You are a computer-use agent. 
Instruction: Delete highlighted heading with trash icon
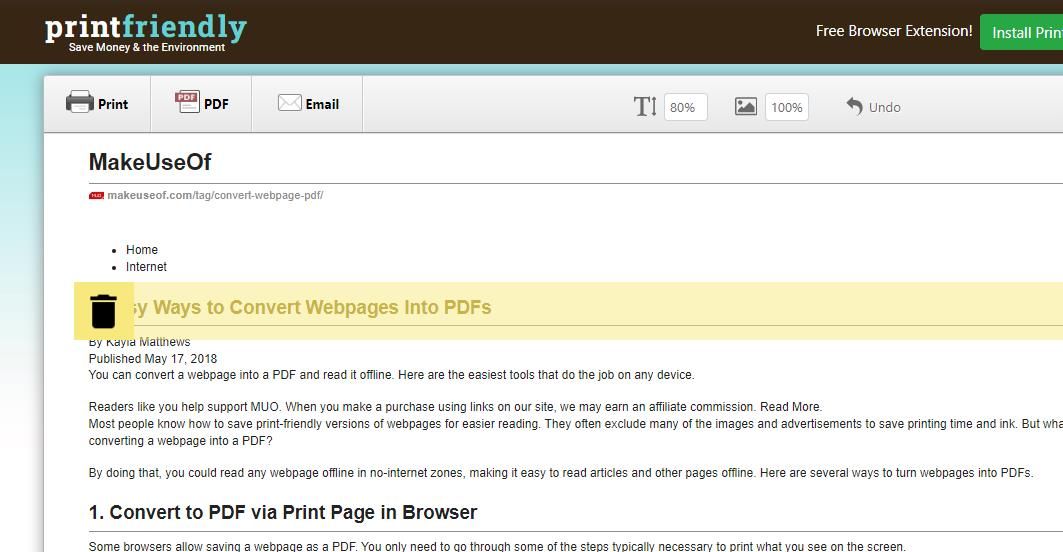coord(104,311)
